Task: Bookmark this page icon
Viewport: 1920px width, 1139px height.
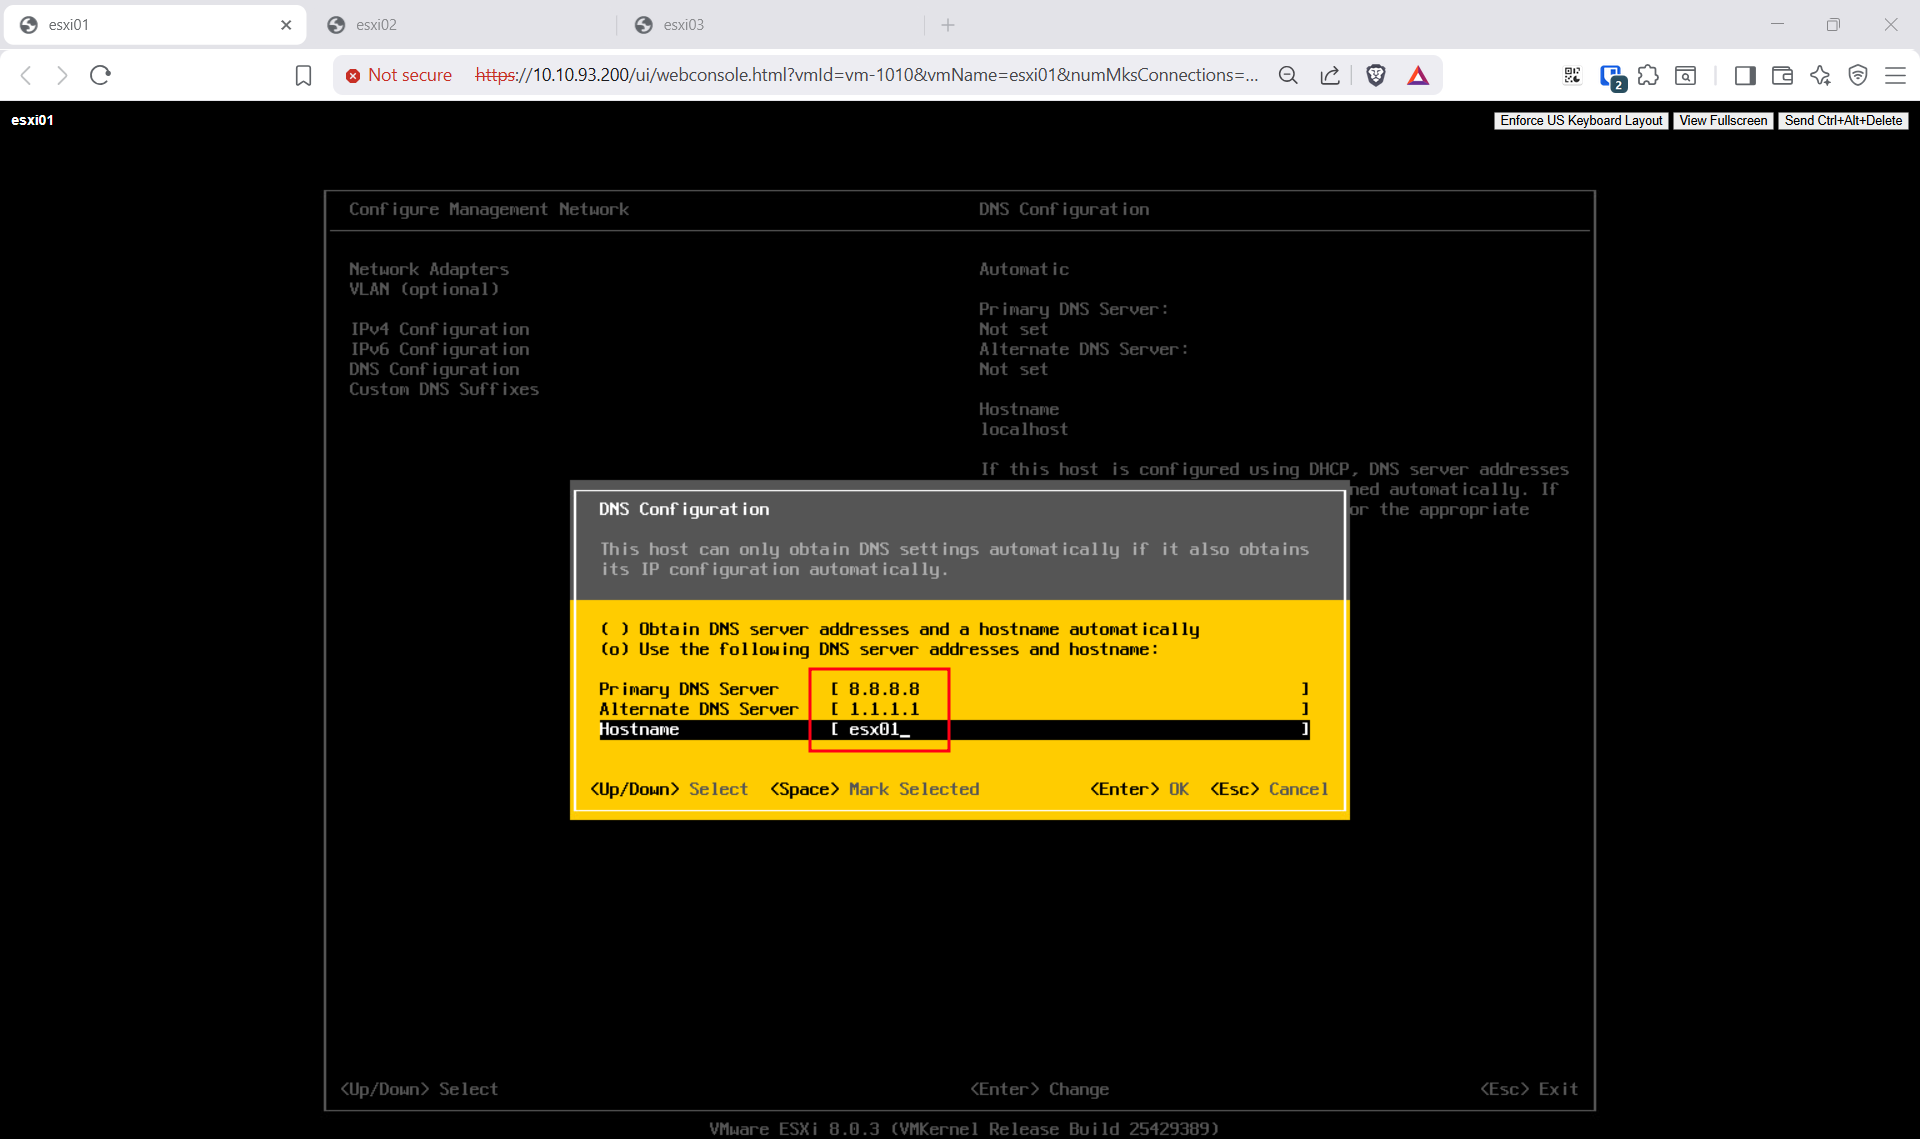Action: [304, 75]
